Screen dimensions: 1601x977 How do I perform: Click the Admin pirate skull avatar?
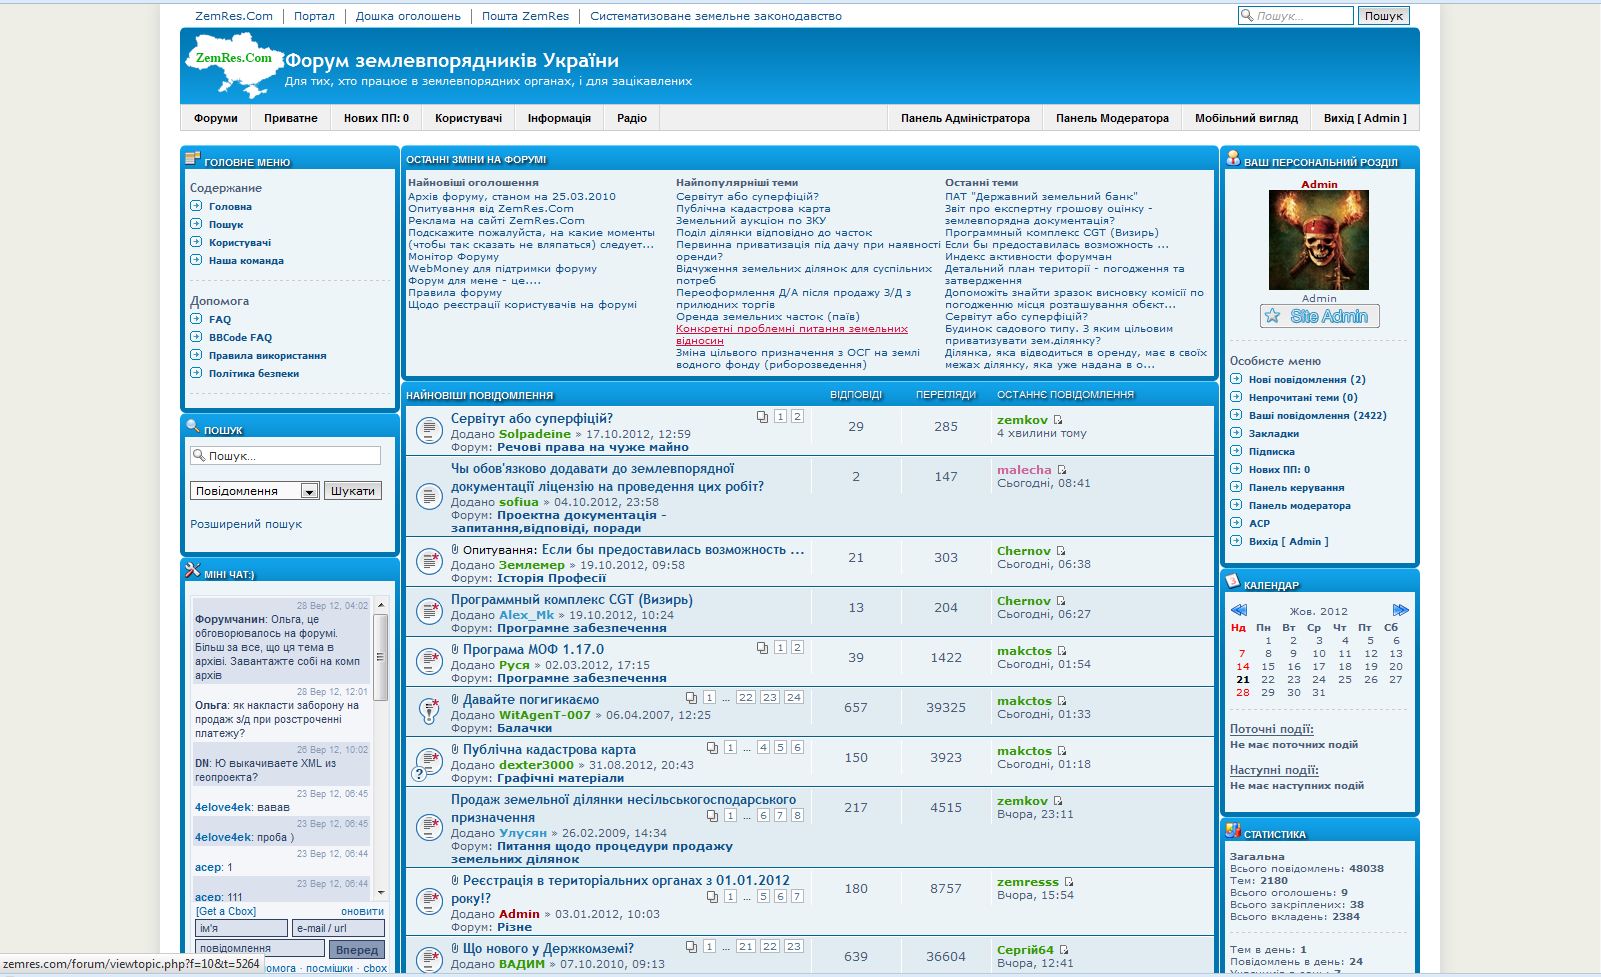pos(1319,240)
